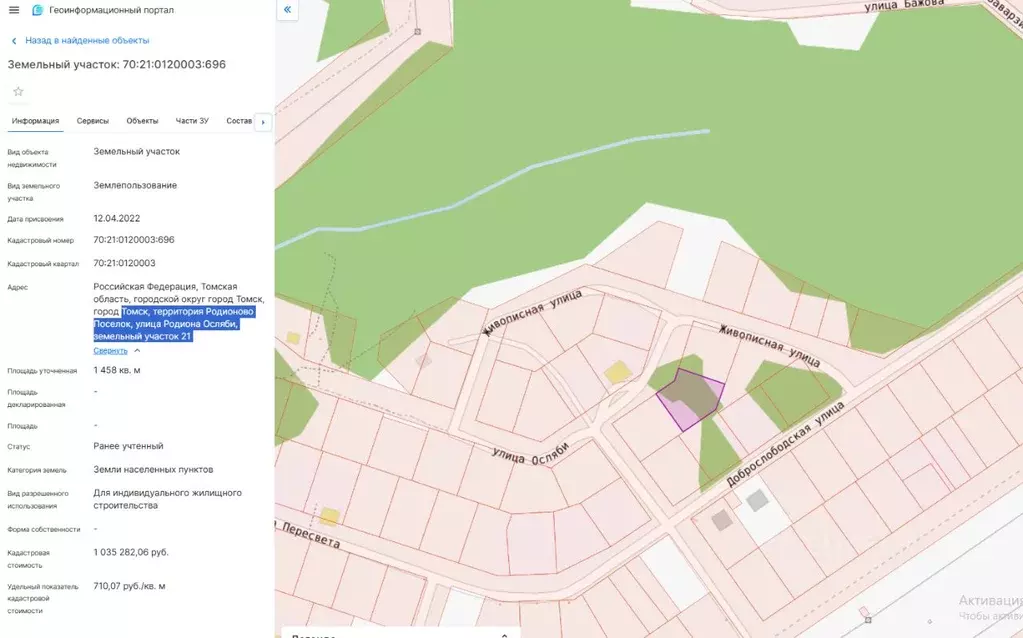This screenshot has width=1023, height=638.
Task: Collapse address using chevron beside Свернуть
Action: coord(137,351)
